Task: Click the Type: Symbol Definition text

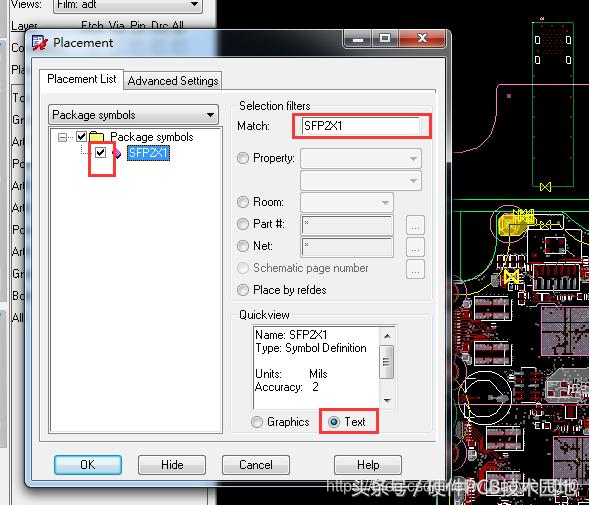Action: click(311, 348)
